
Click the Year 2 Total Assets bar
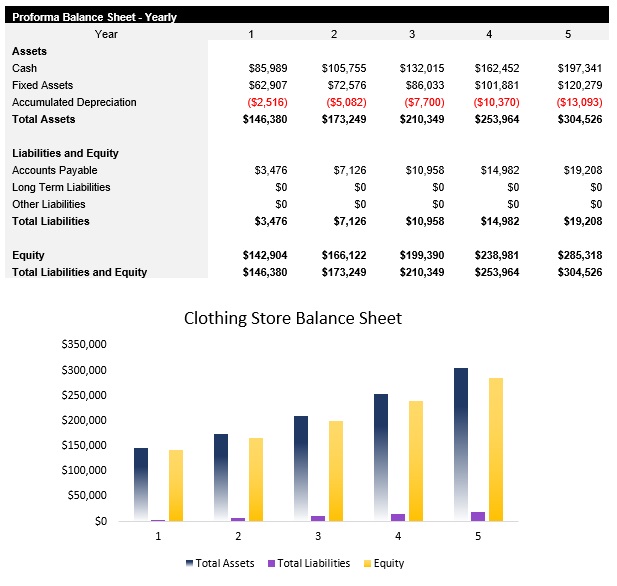click(x=221, y=478)
